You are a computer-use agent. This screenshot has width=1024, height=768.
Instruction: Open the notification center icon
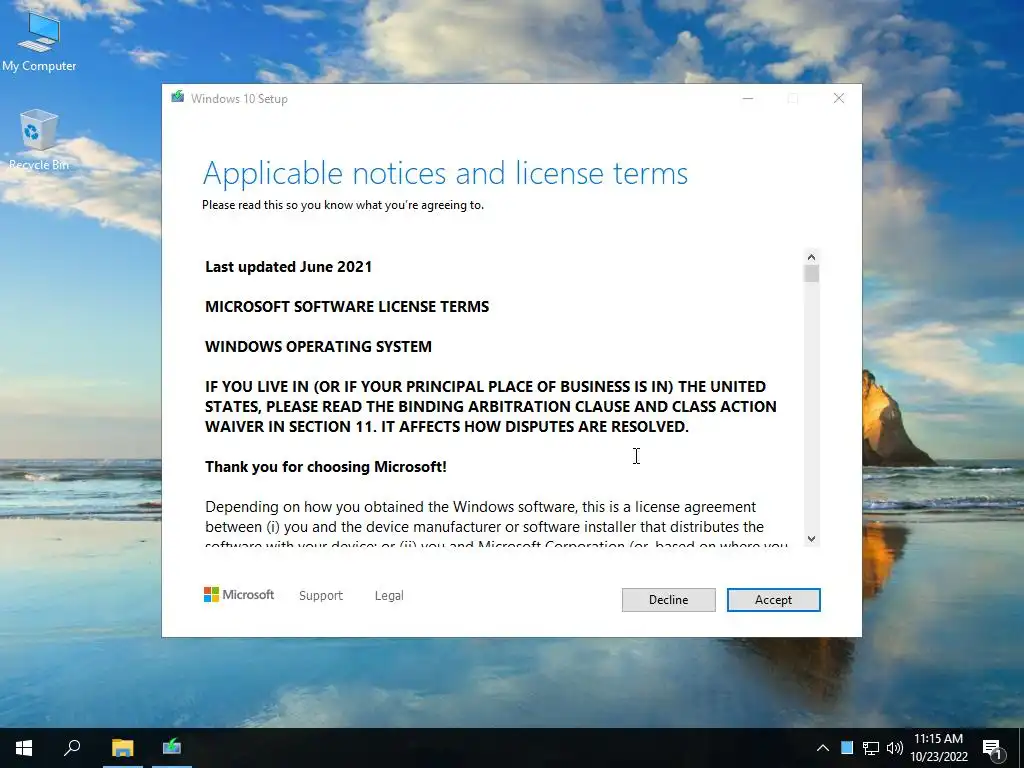tap(993, 749)
